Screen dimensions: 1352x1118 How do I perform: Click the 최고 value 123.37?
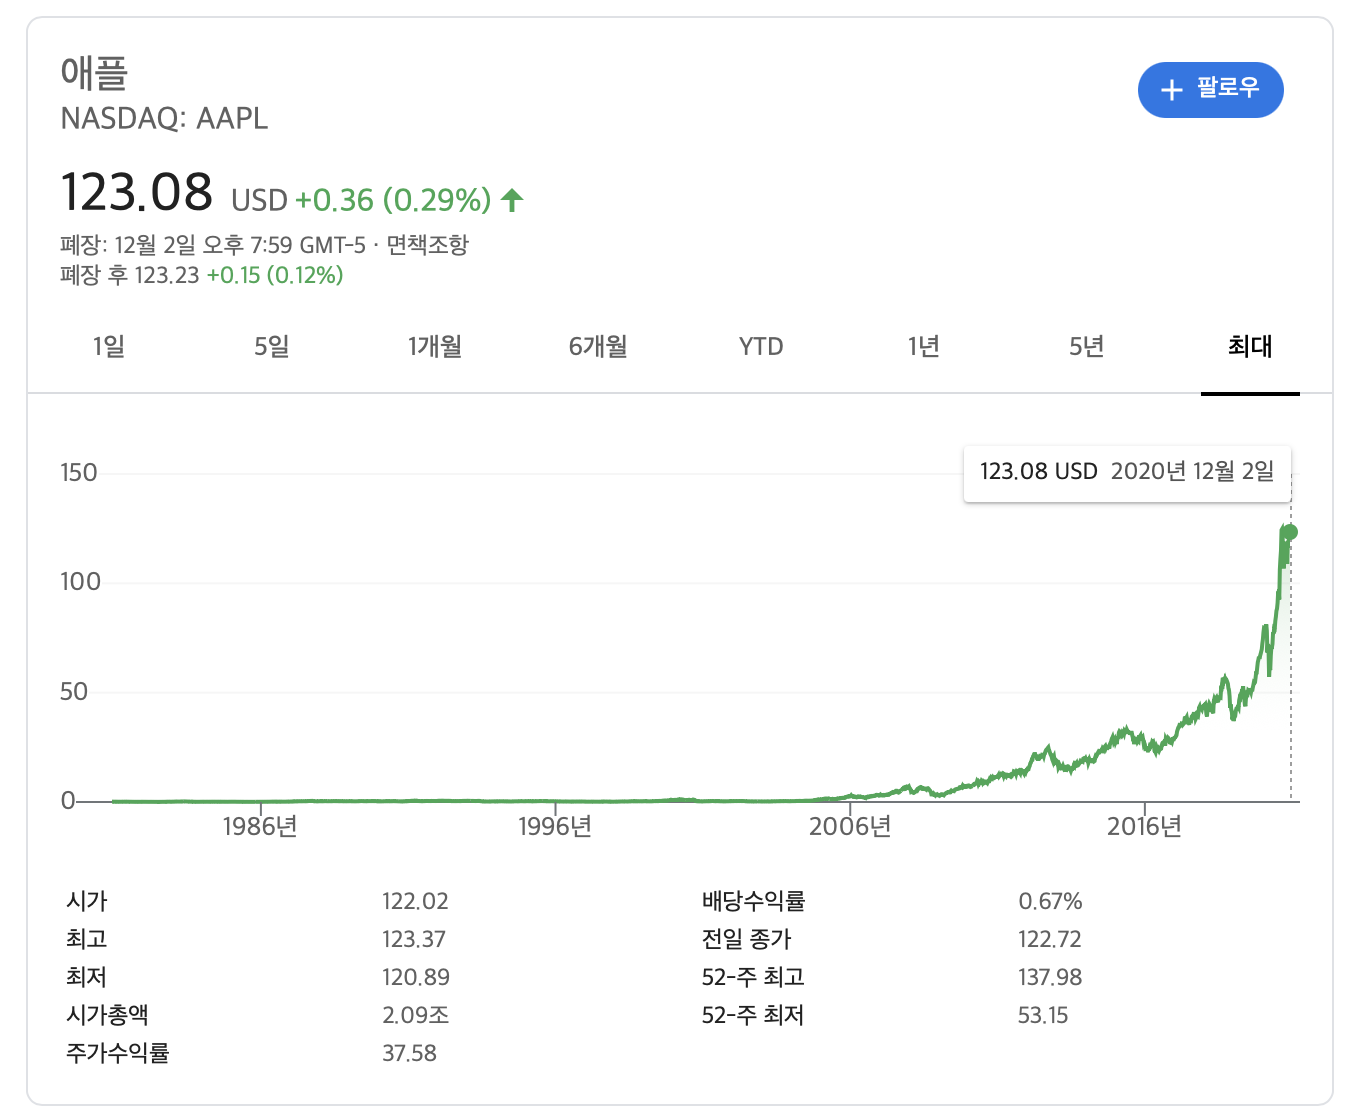[x=414, y=939]
